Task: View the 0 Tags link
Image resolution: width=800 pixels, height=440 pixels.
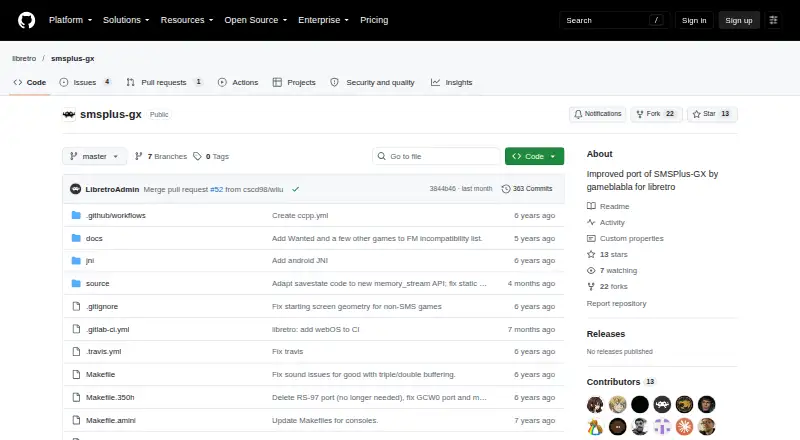Action: coord(211,156)
